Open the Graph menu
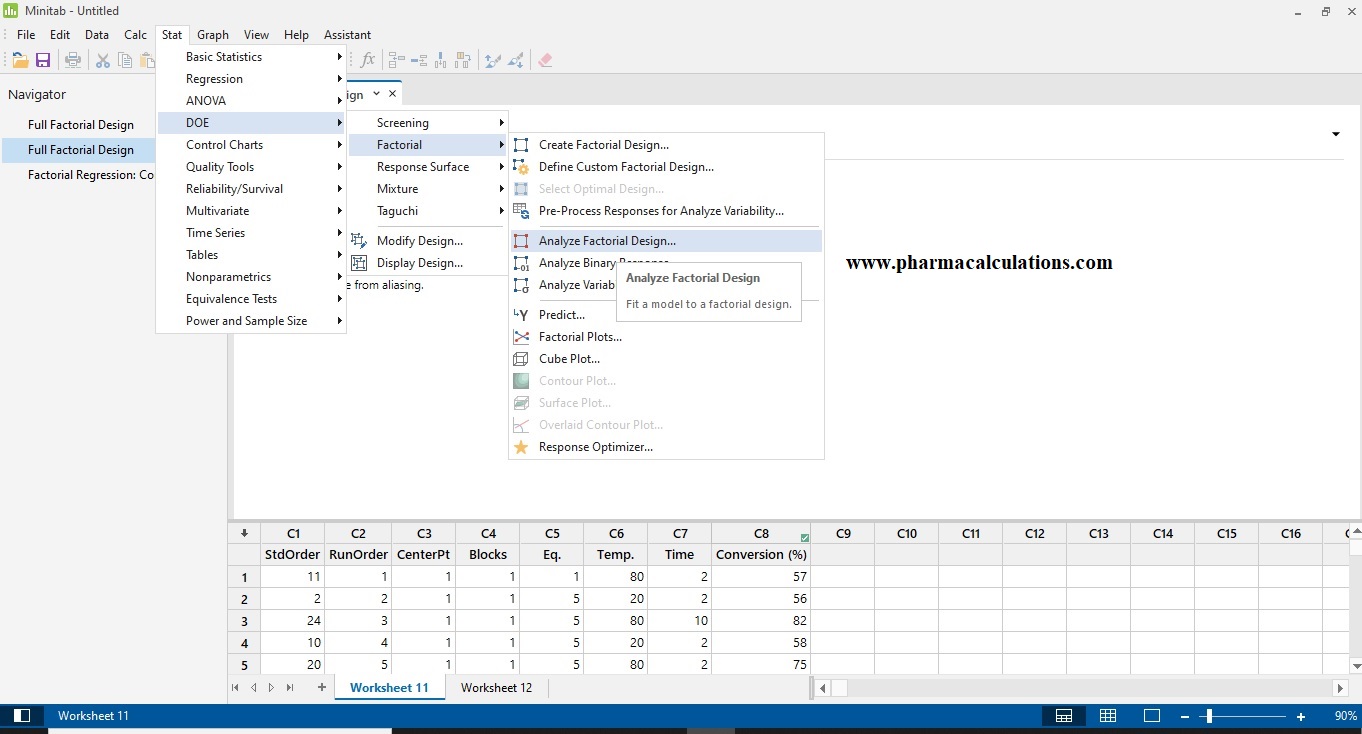The height and width of the screenshot is (734, 1362). click(x=212, y=34)
